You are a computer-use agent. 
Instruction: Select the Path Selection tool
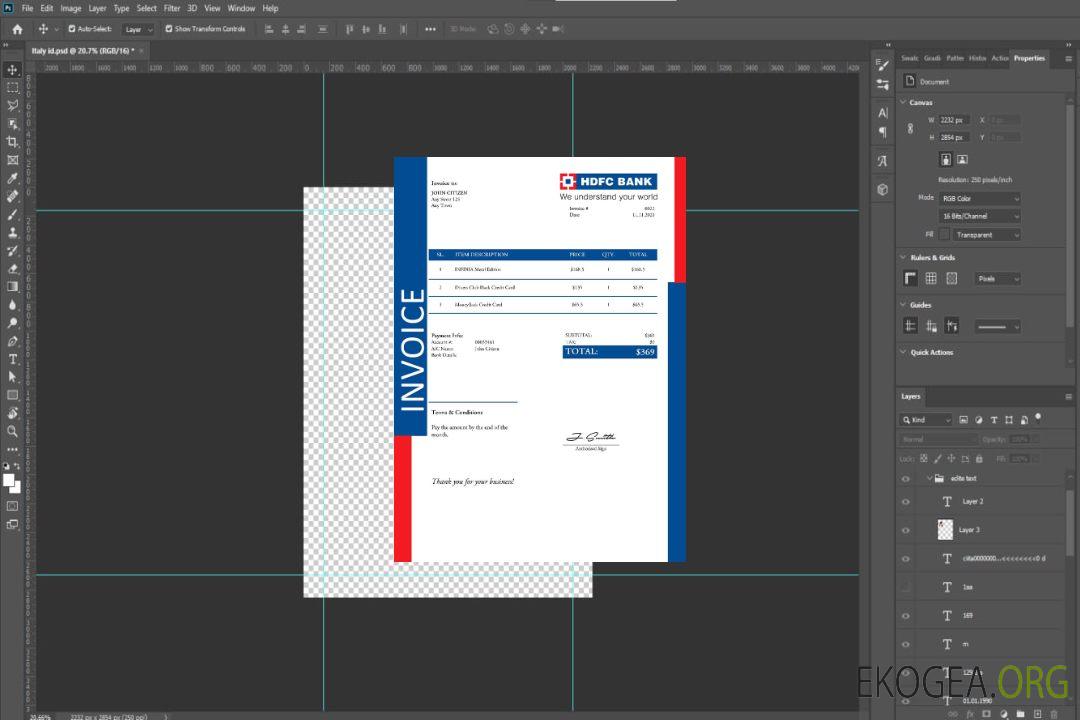(12, 377)
